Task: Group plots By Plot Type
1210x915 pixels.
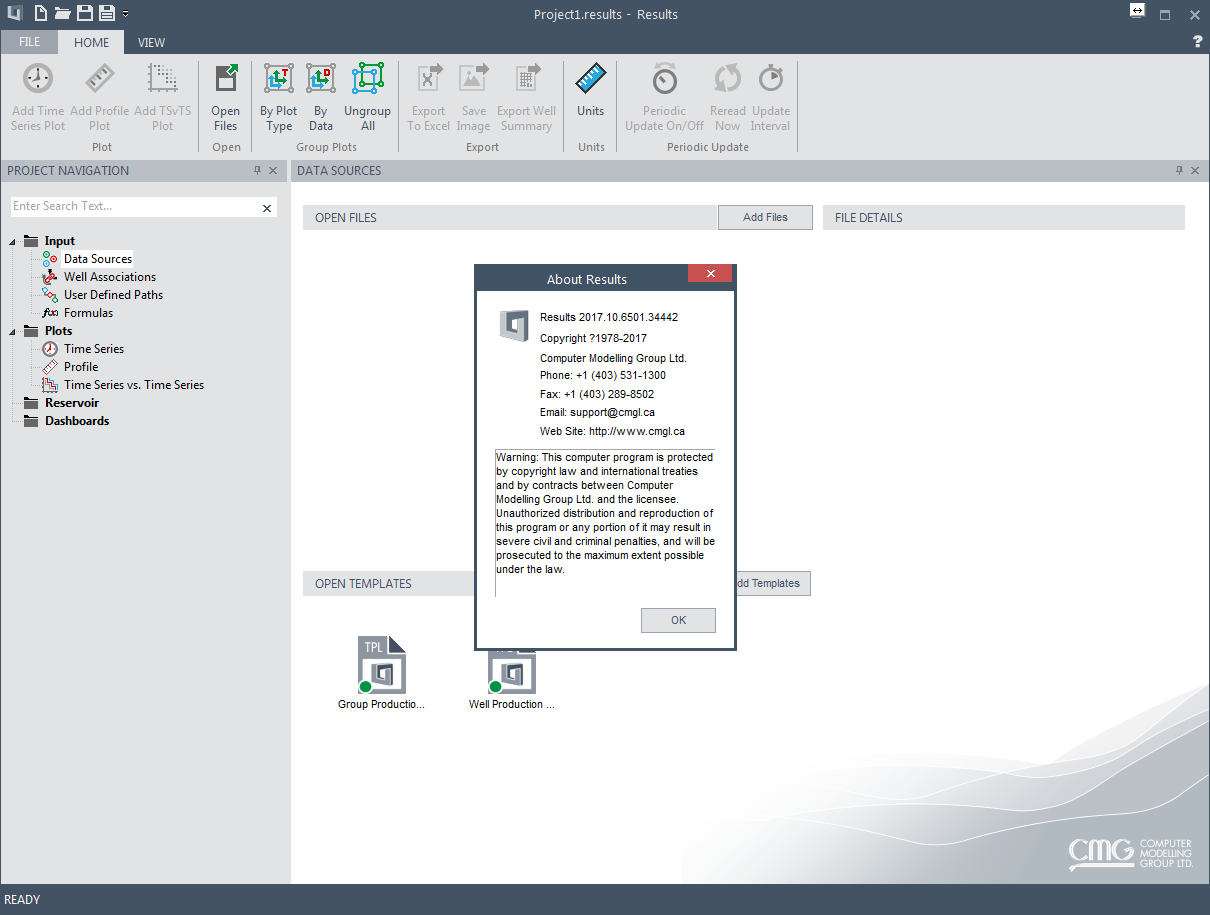Action: coord(278,78)
